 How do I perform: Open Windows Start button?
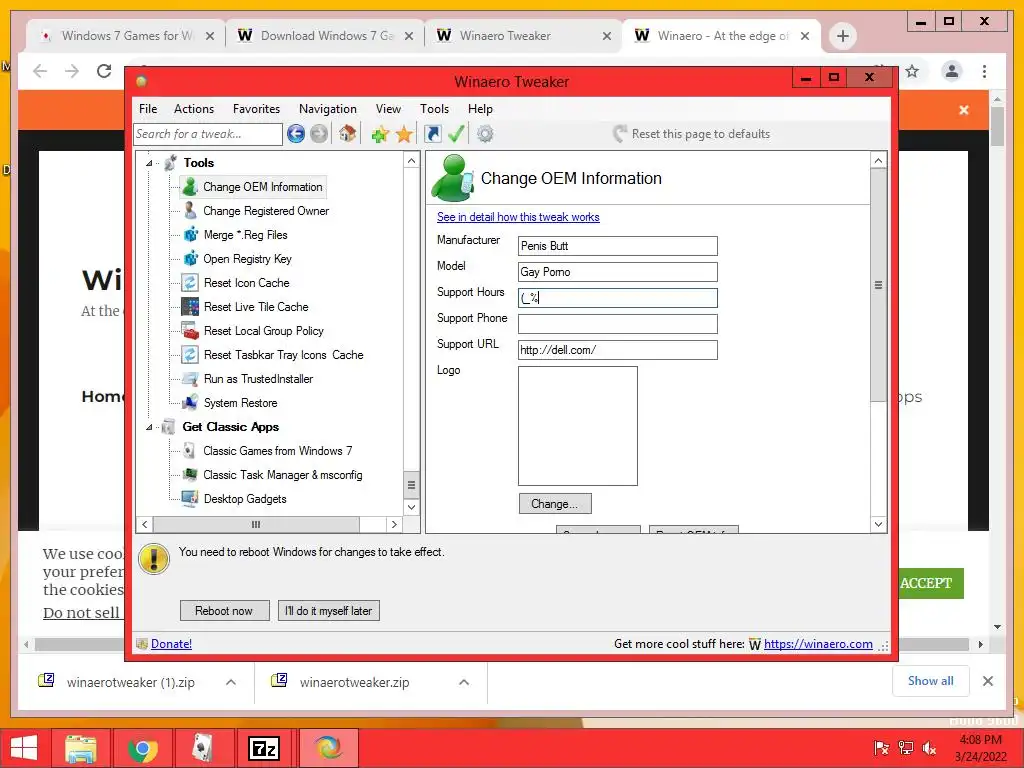pyautogui.click(x=24, y=748)
